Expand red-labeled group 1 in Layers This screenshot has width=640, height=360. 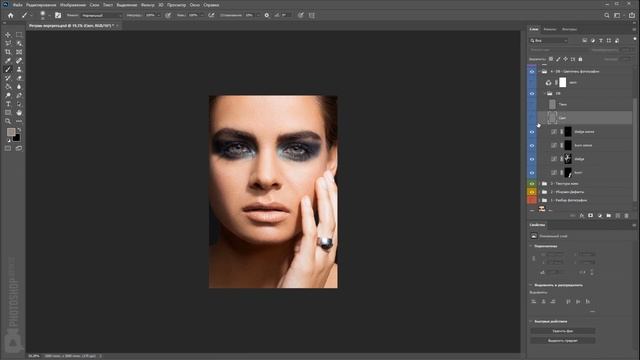540,200
